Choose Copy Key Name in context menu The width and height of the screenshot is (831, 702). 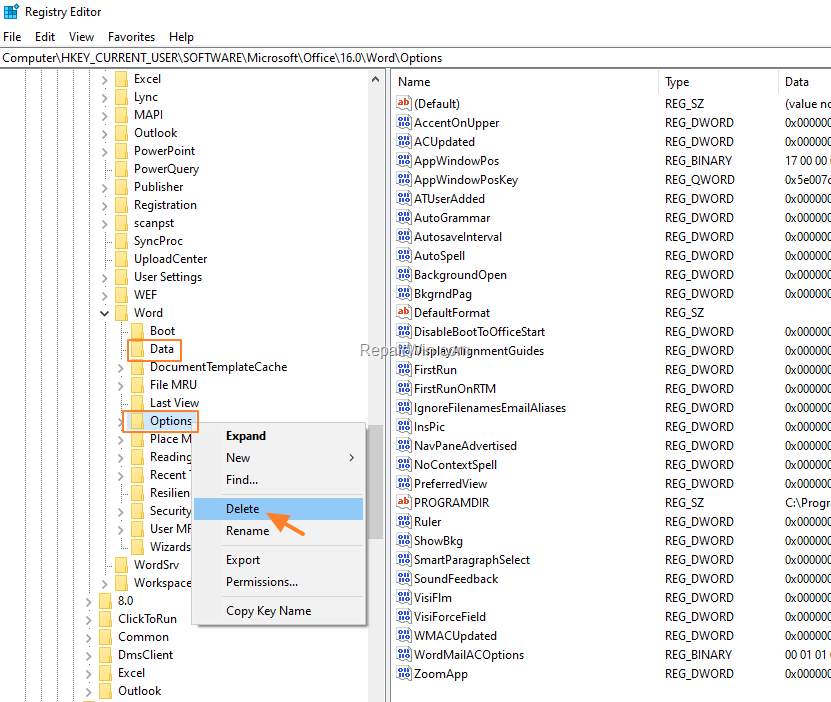pos(279,611)
